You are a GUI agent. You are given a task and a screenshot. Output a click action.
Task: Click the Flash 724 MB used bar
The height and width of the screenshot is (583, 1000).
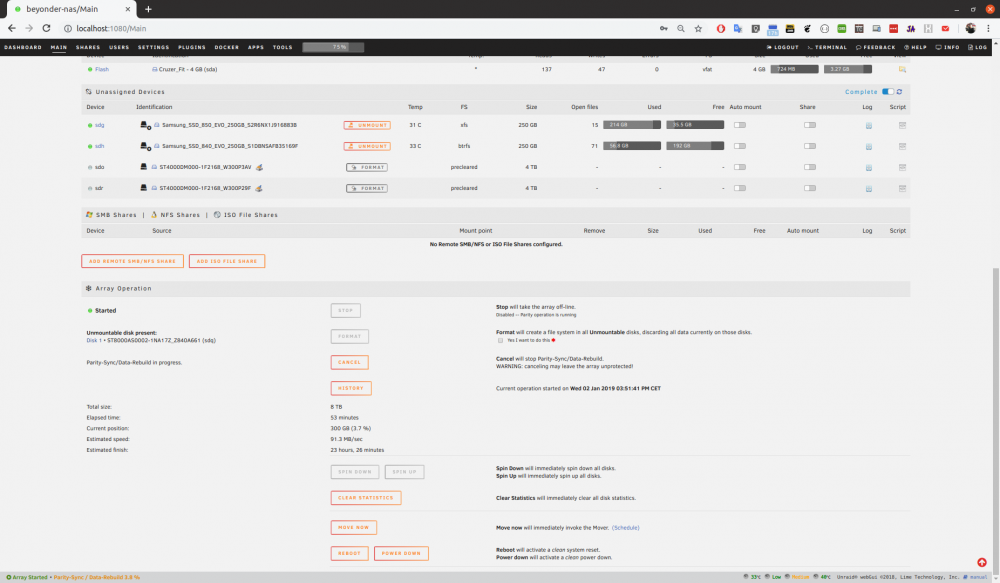(x=794, y=69)
